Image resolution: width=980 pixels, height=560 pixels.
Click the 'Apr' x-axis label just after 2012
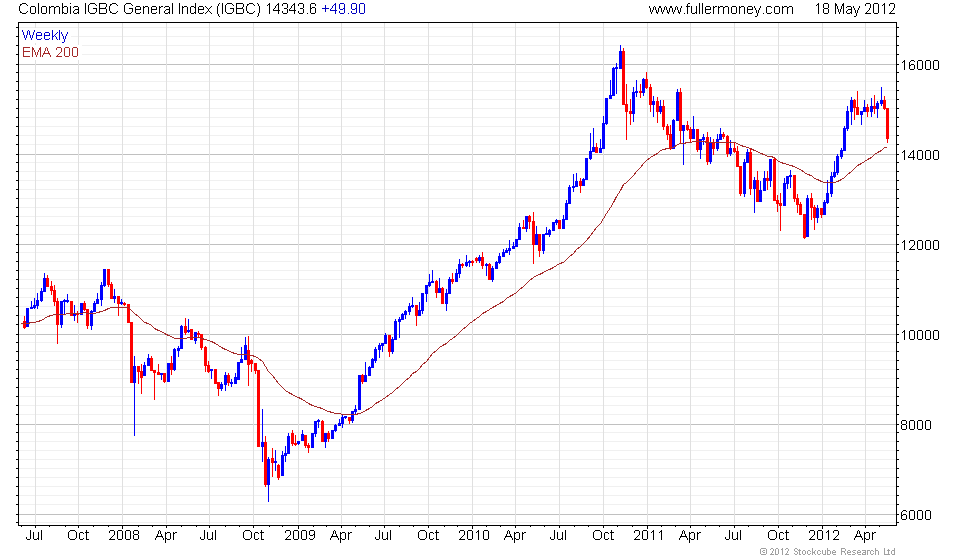tap(865, 536)
